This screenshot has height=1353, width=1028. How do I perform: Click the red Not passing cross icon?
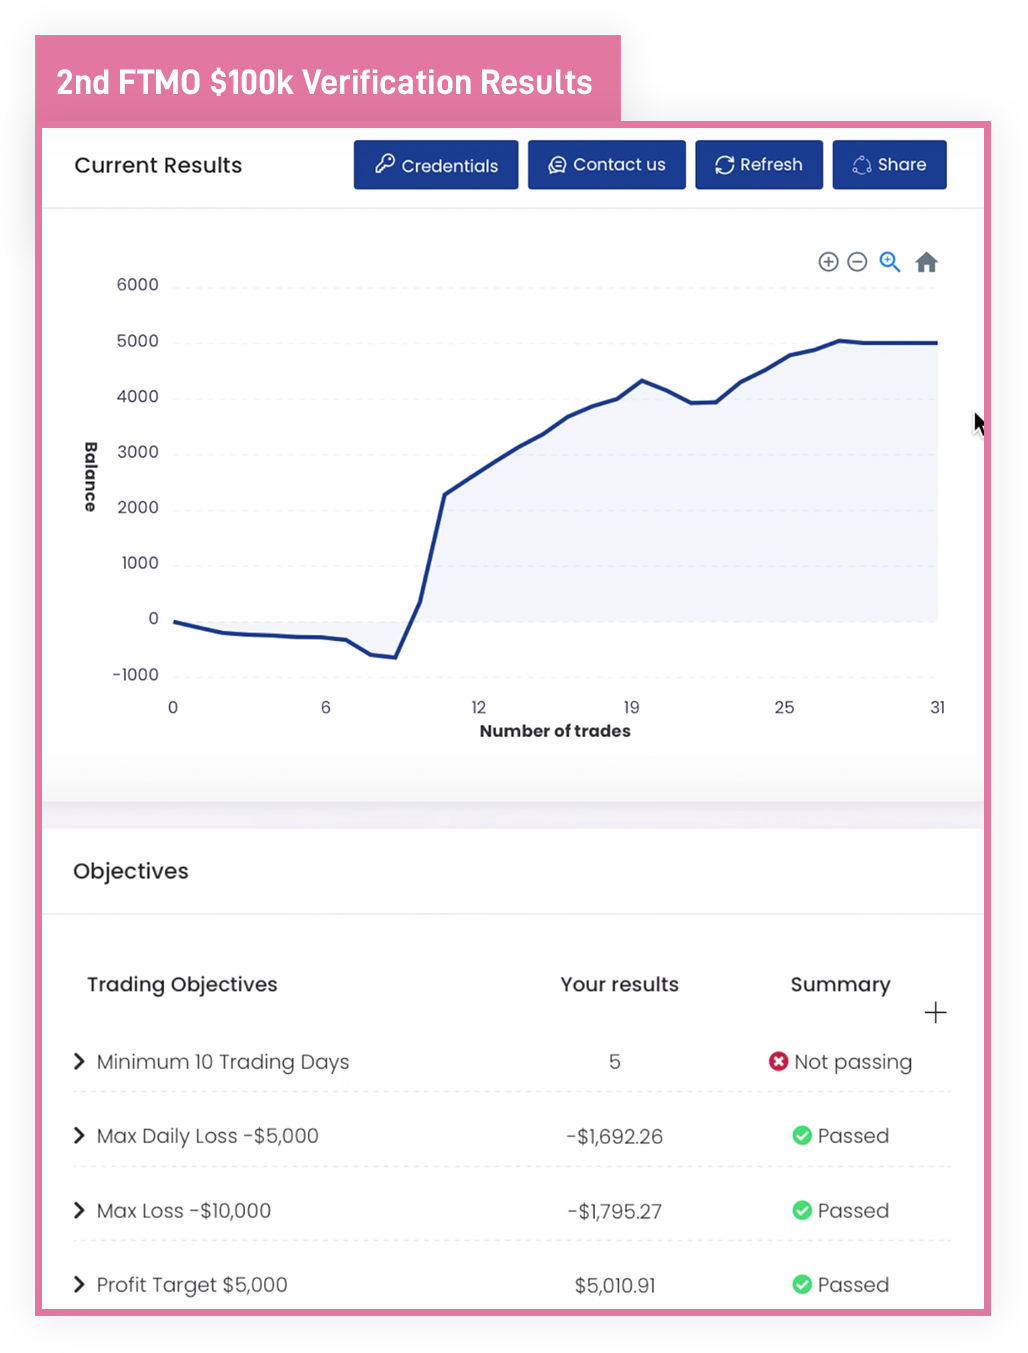click(x=778, y=1061)
